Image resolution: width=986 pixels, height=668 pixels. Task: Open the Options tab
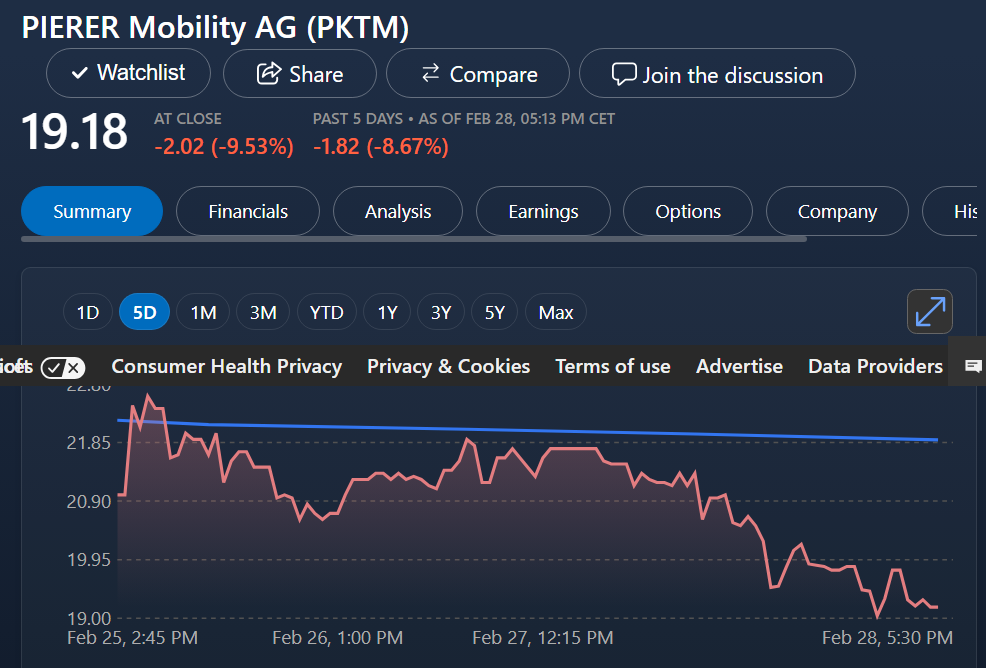(x=688, y=212)
